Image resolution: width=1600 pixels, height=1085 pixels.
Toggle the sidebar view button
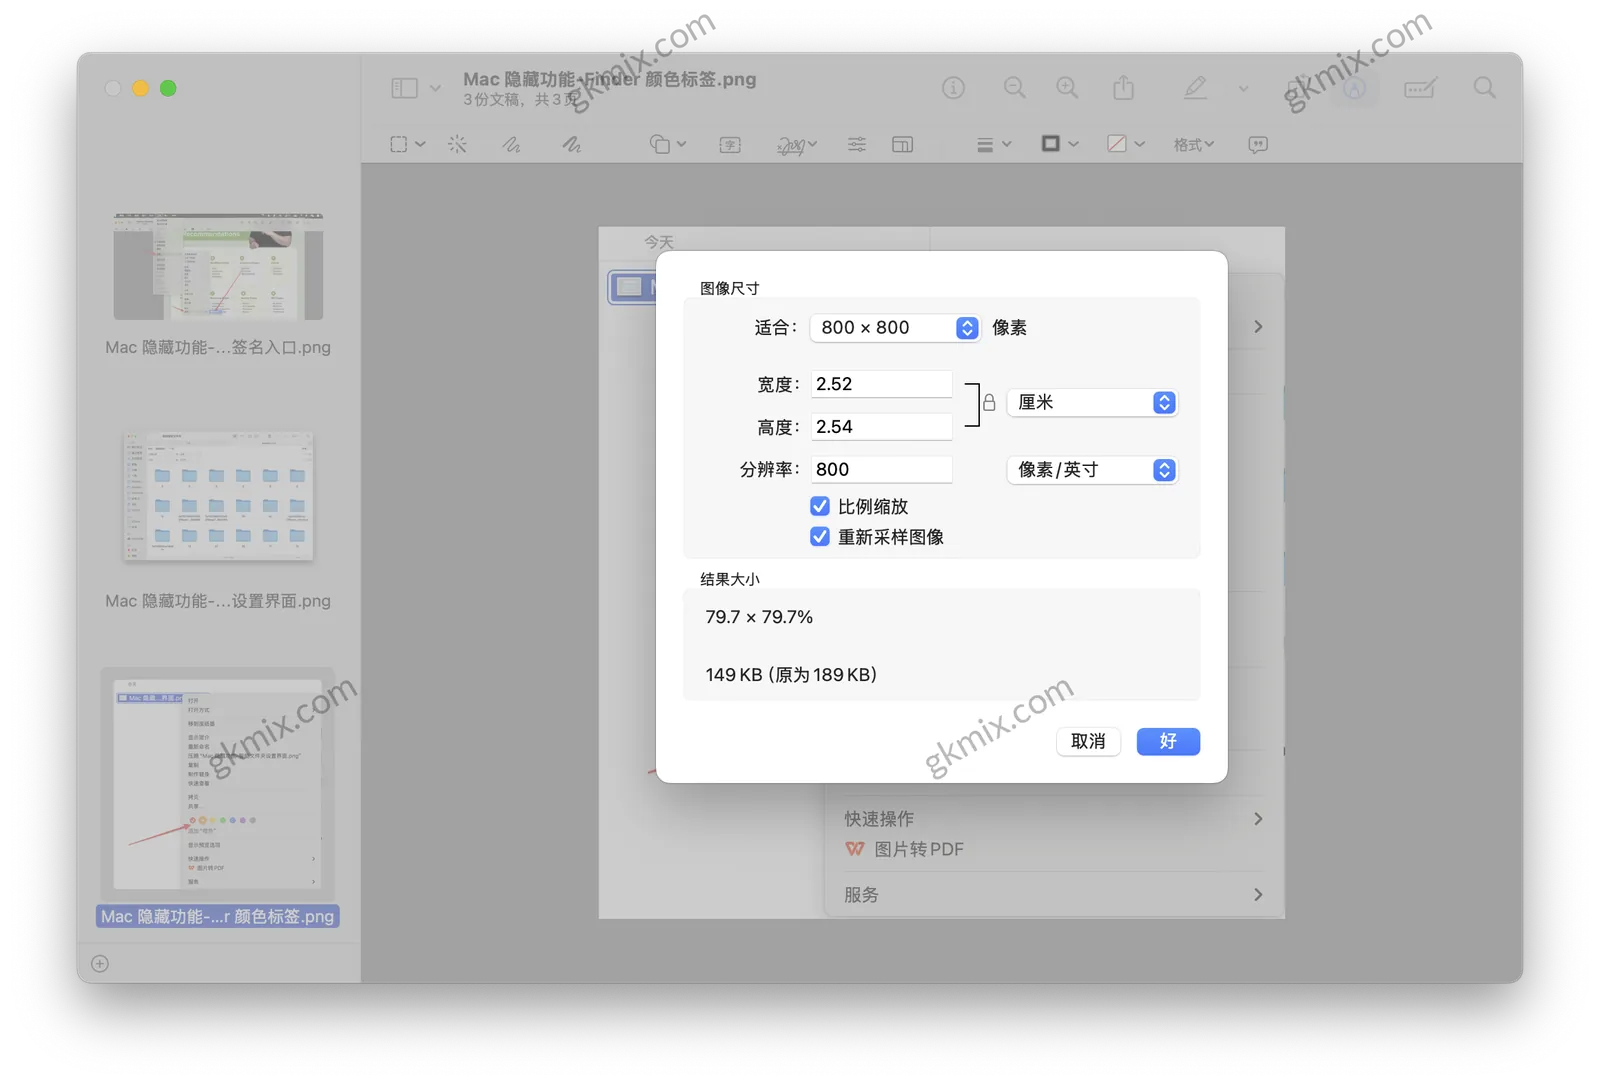405,88
